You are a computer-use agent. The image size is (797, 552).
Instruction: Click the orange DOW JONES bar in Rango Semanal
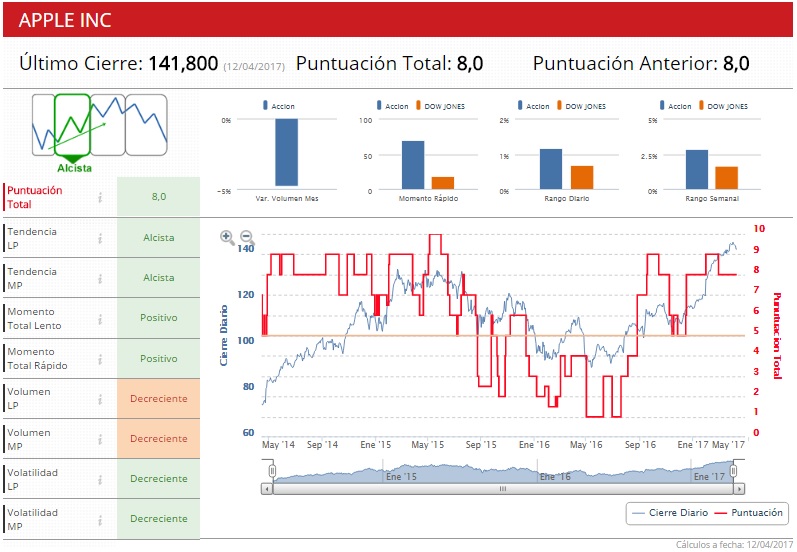pyautogui.click(x=726, y=178)
